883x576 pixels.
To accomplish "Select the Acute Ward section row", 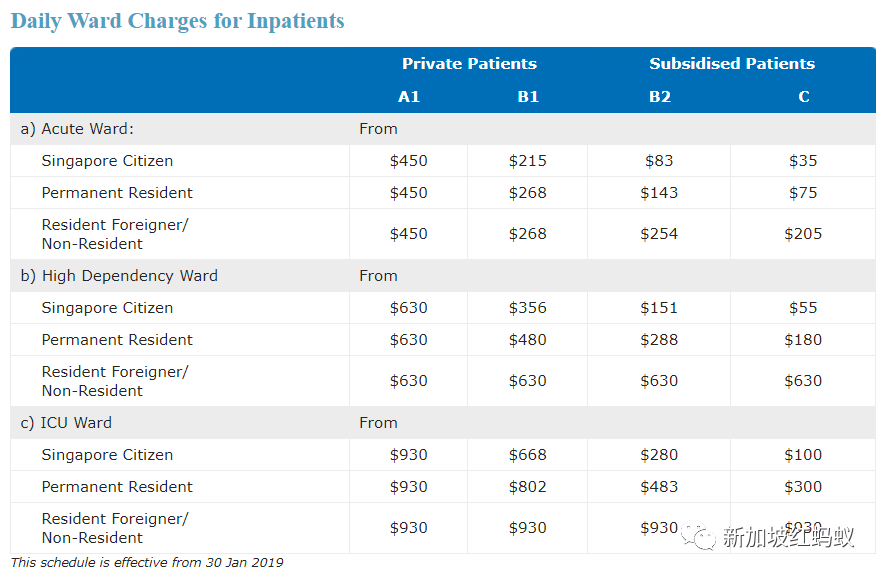I will (x=77, y=129).
